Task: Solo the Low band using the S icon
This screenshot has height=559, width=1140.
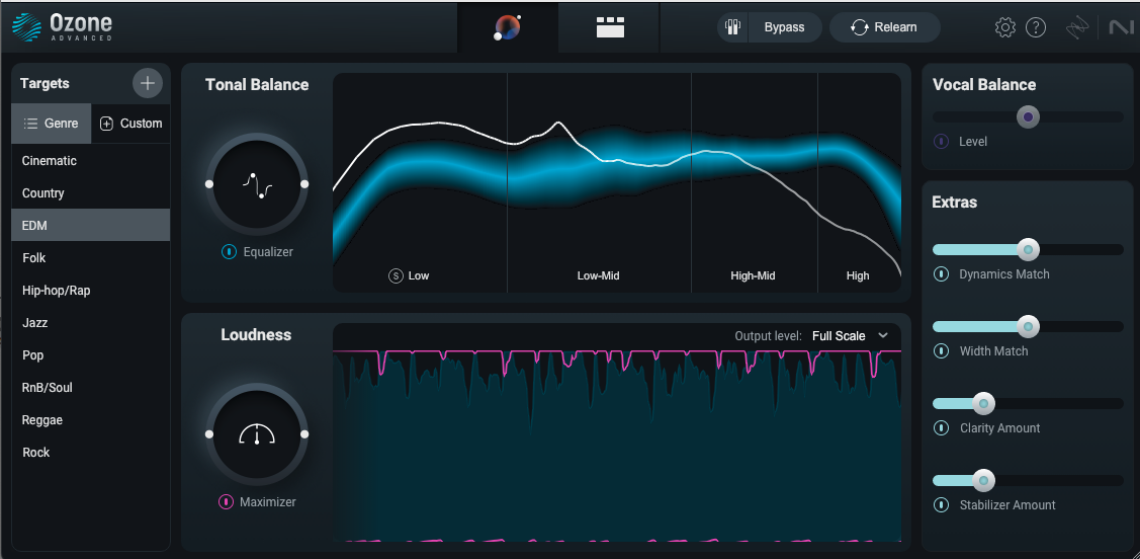Action: coord(396,276)
